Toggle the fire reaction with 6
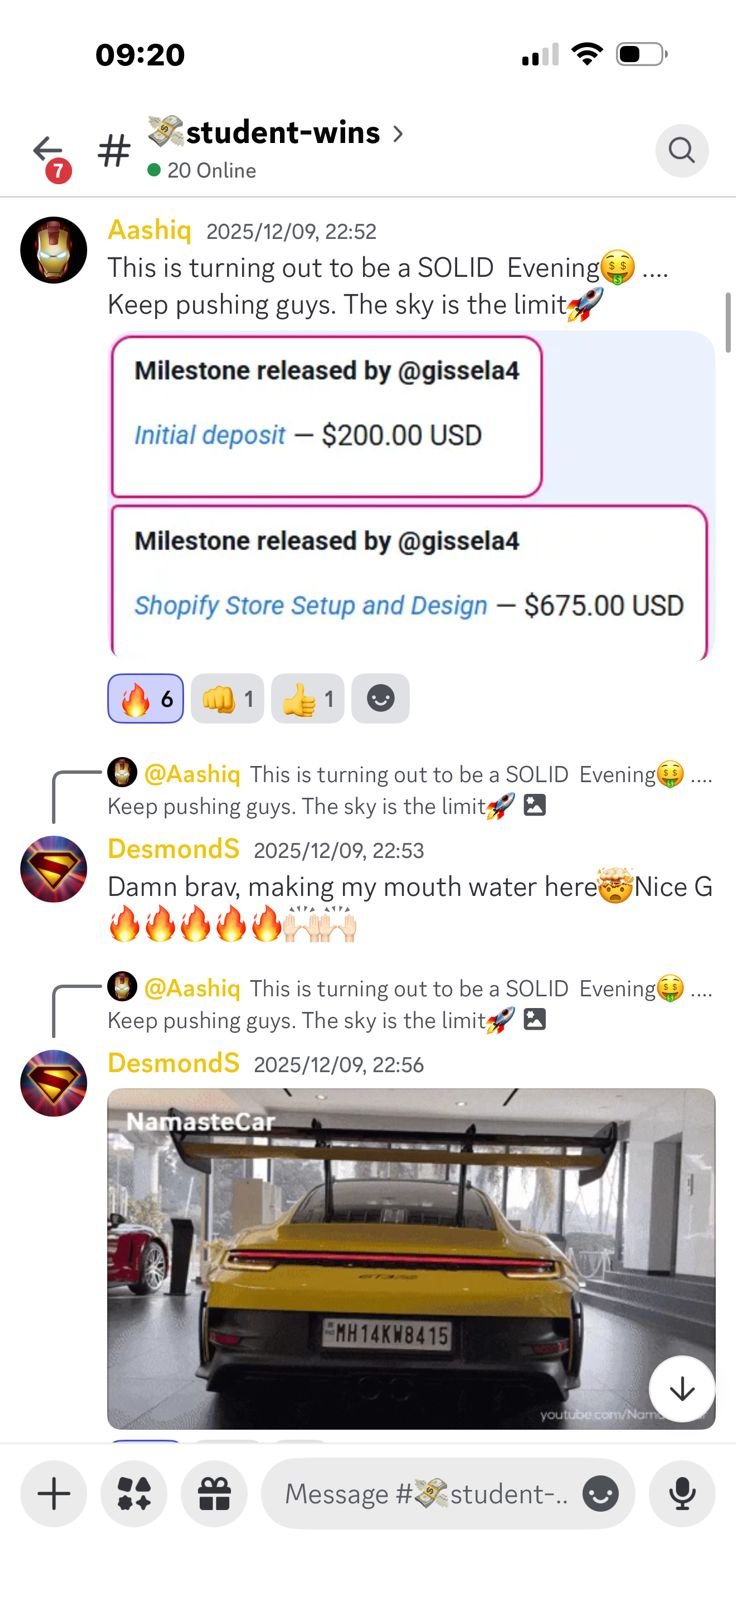The width and height of the screenshot is (736, 1600). [x=146, y=699]
